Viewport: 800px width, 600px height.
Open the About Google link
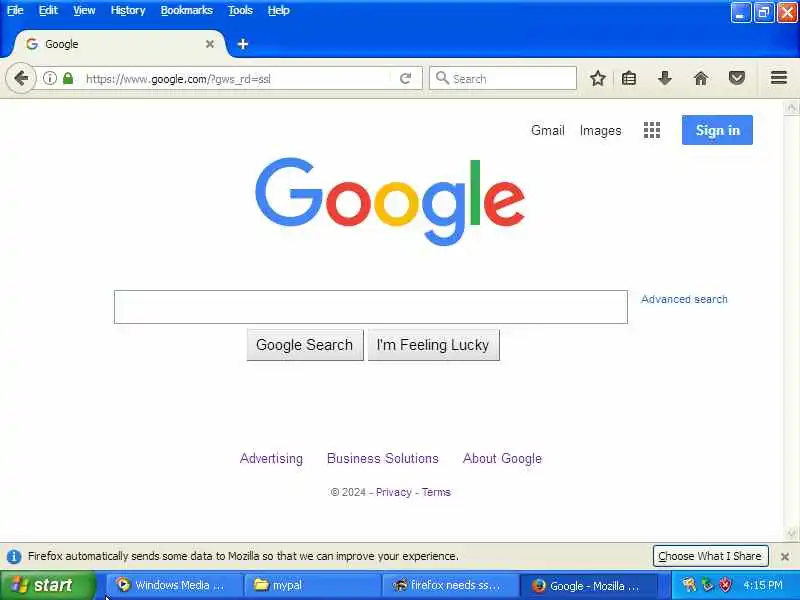[x=502, y=458]
